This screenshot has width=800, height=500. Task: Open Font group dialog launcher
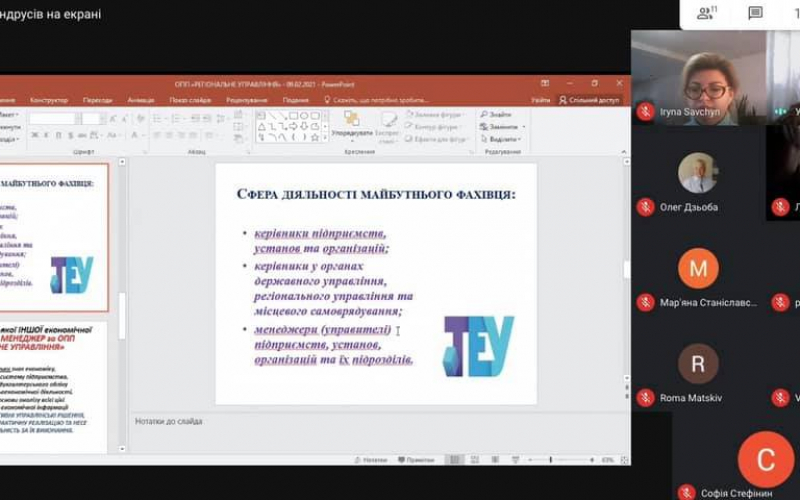[x=145, y=152]
